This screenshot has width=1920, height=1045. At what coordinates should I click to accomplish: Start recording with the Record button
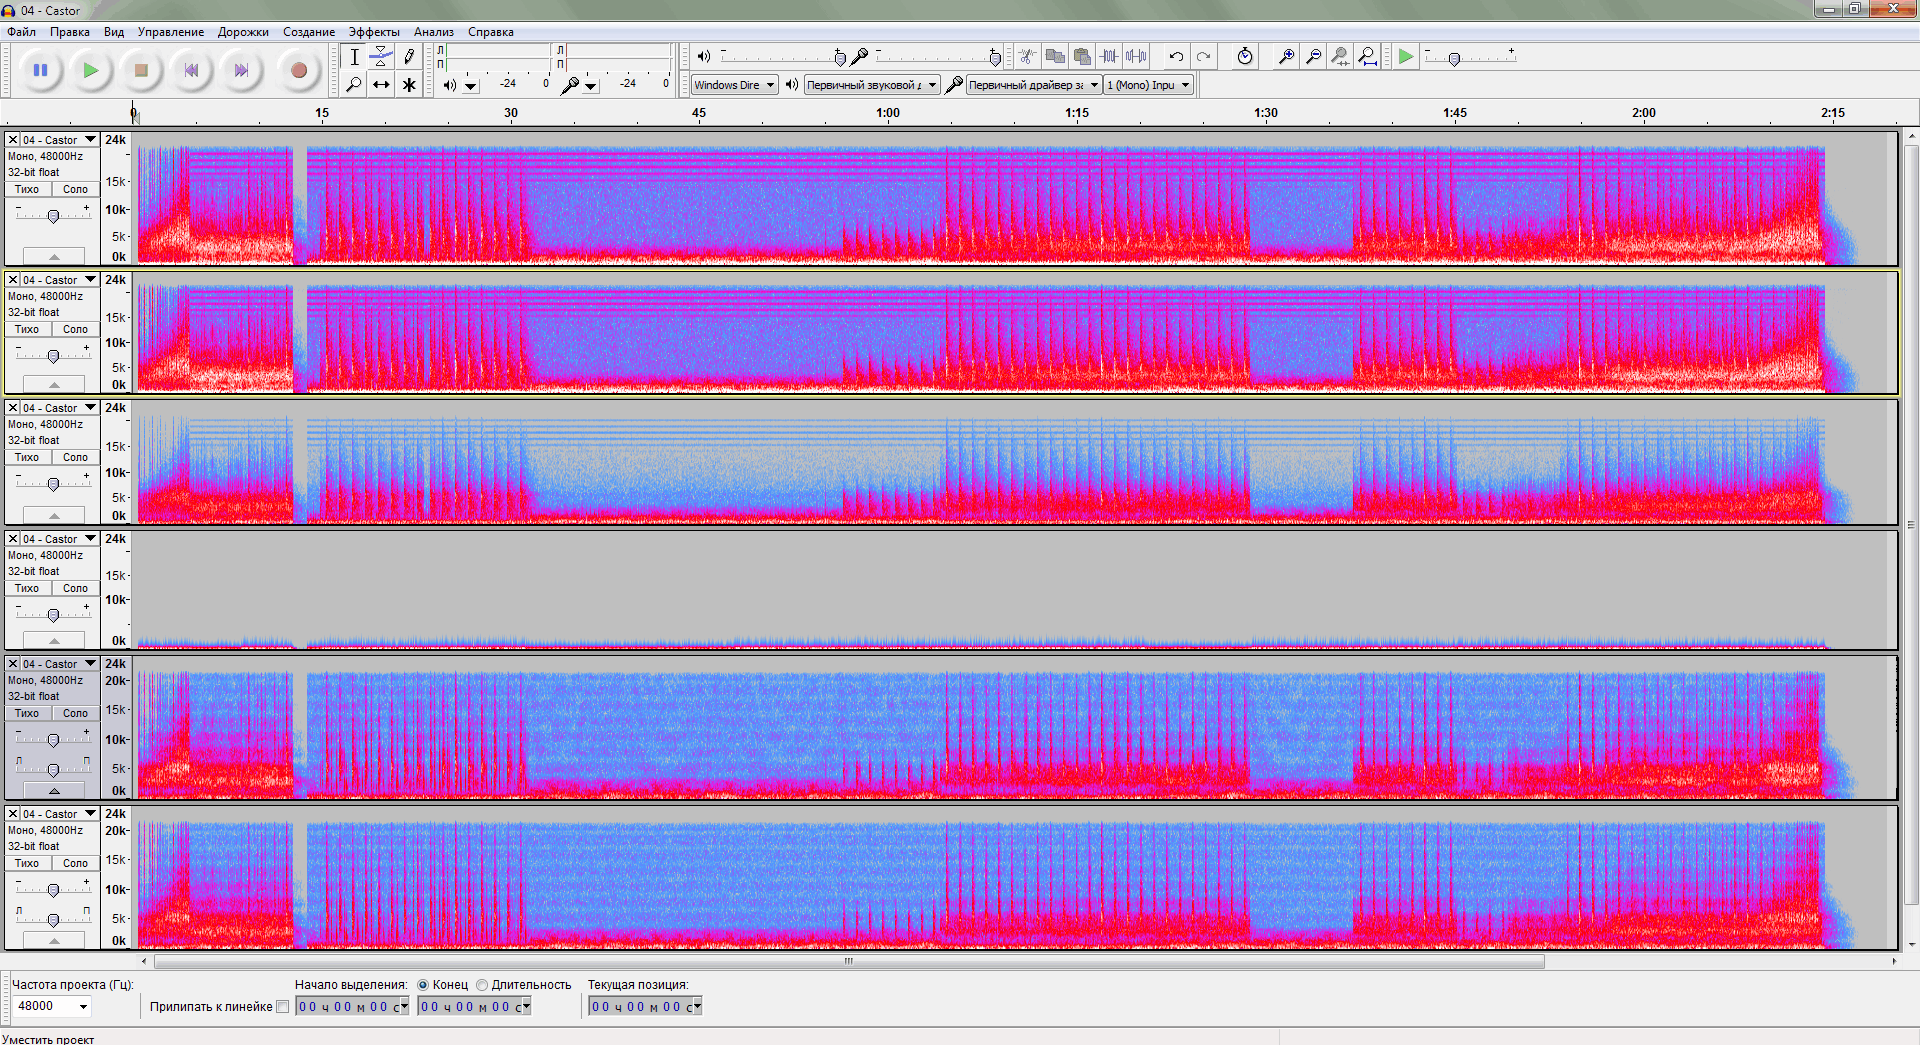pyautogui.click(x=298, y=70)
